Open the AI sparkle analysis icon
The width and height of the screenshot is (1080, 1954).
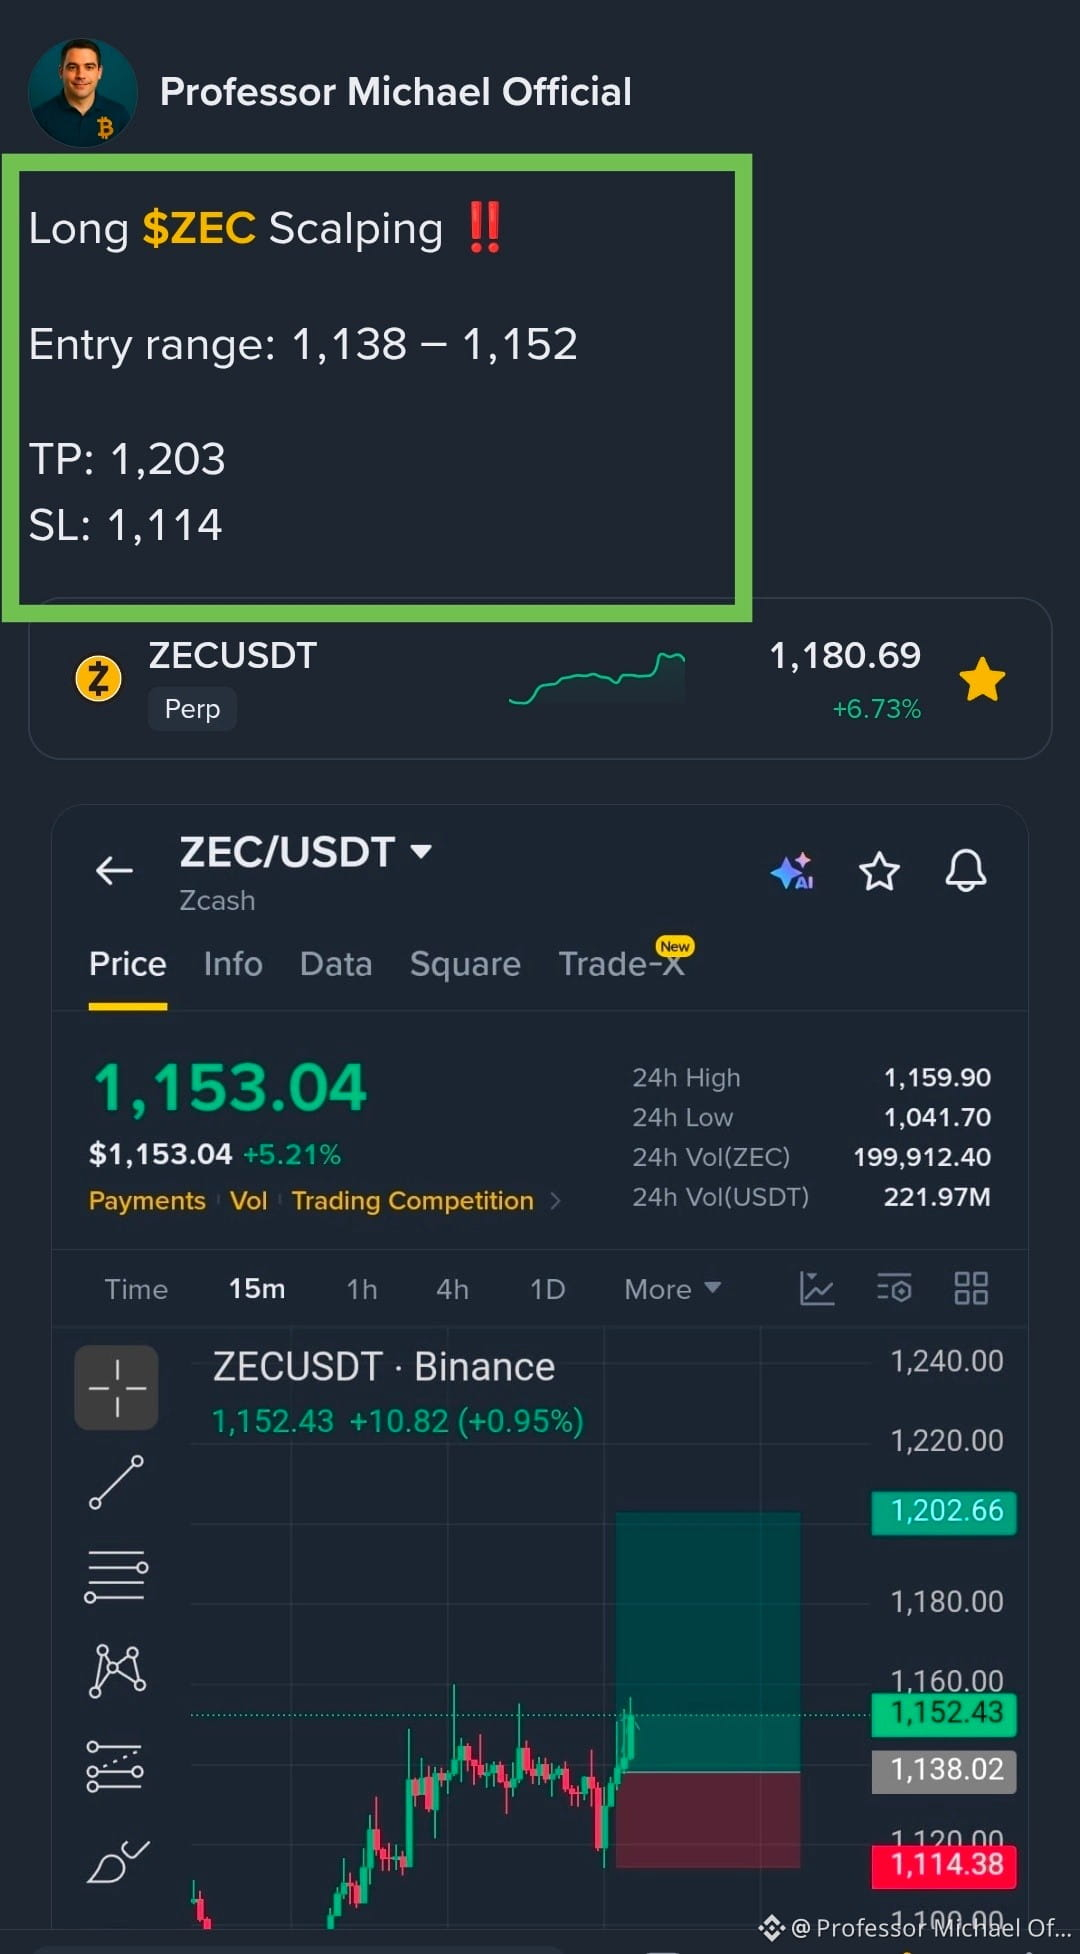[x=793, y=871]
